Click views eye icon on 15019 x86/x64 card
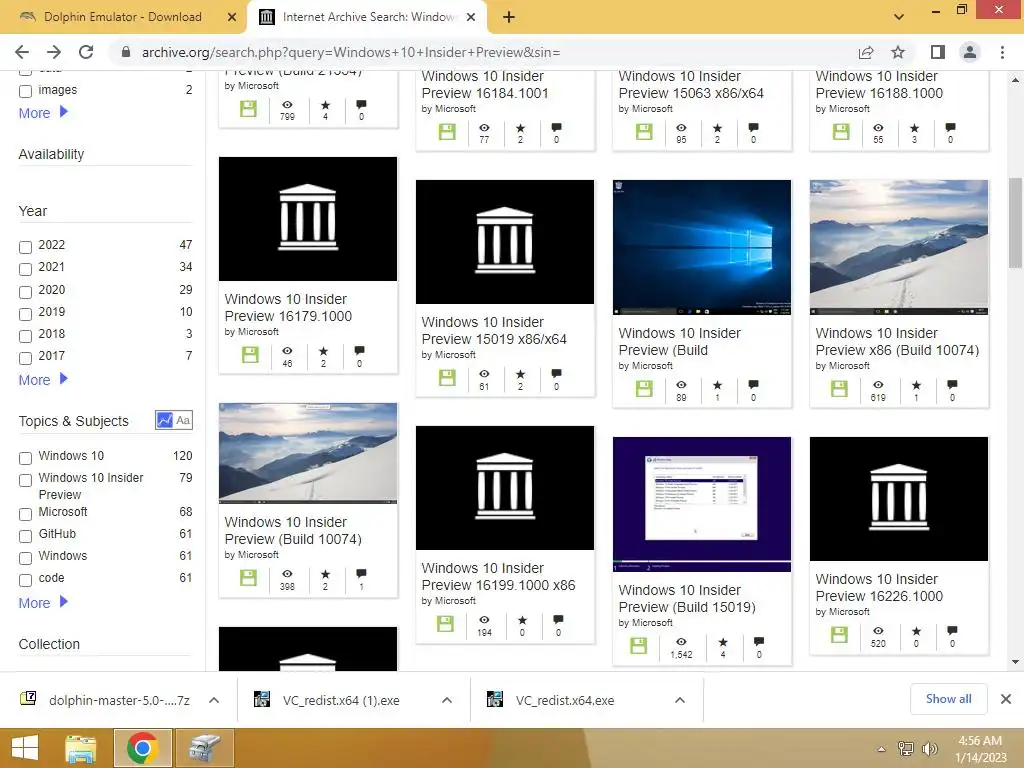This screenshot has height=768, width=1024. point(484,374)
